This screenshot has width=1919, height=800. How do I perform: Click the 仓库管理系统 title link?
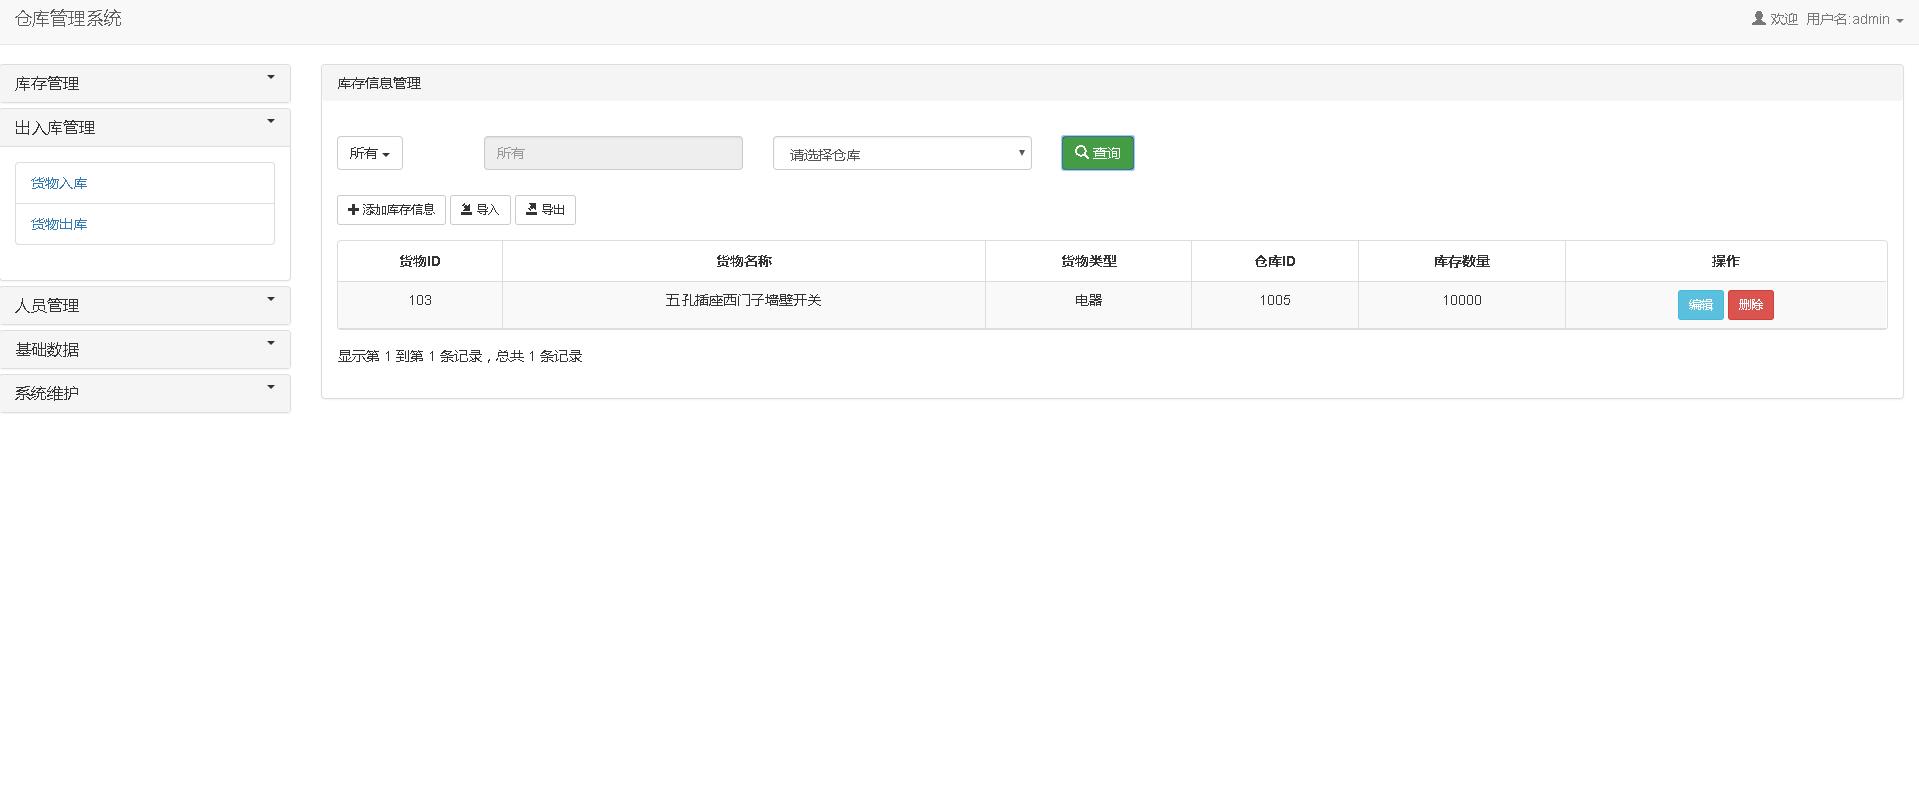tap(68, 19)
